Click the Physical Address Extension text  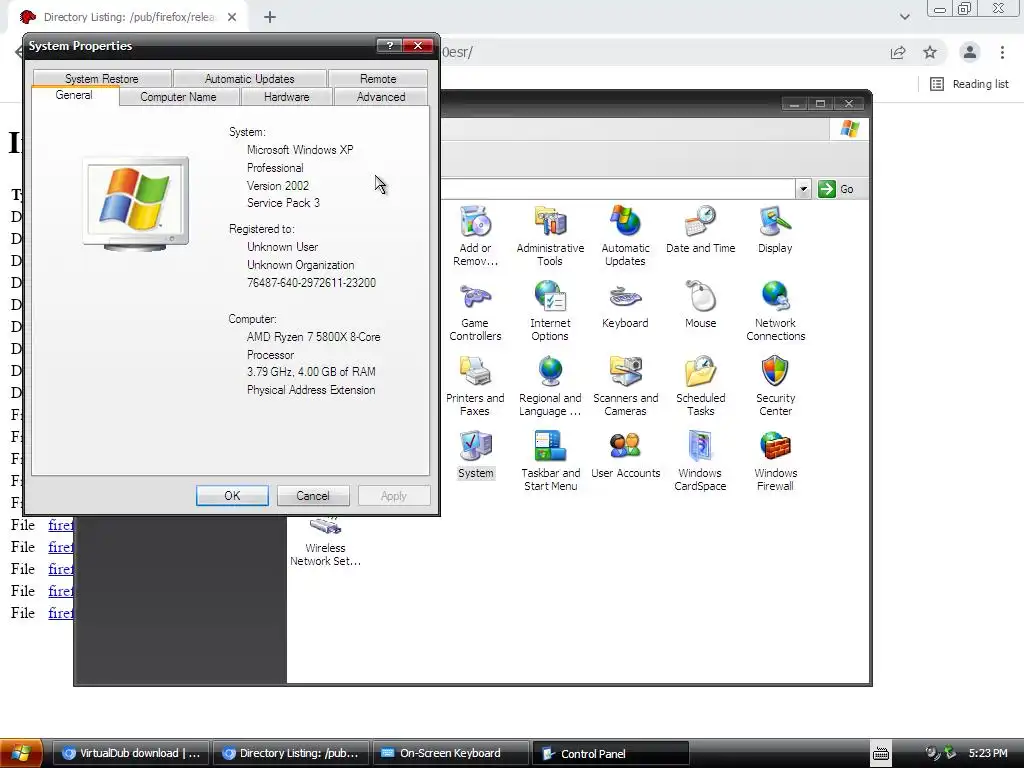(x=311, y=390)
